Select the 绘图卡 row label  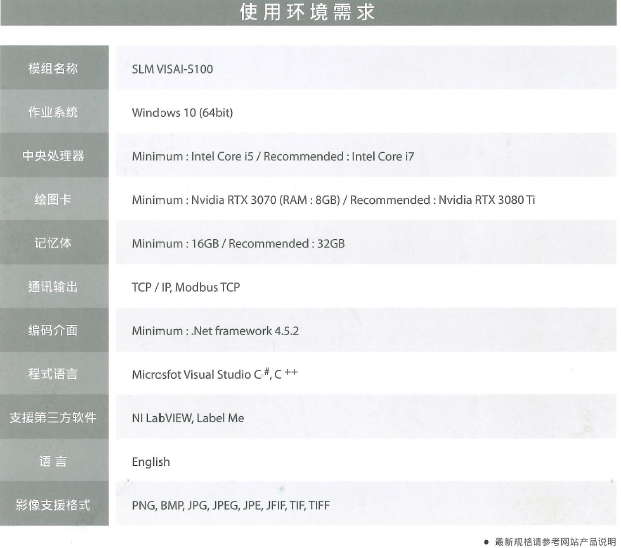click(54, 200)
